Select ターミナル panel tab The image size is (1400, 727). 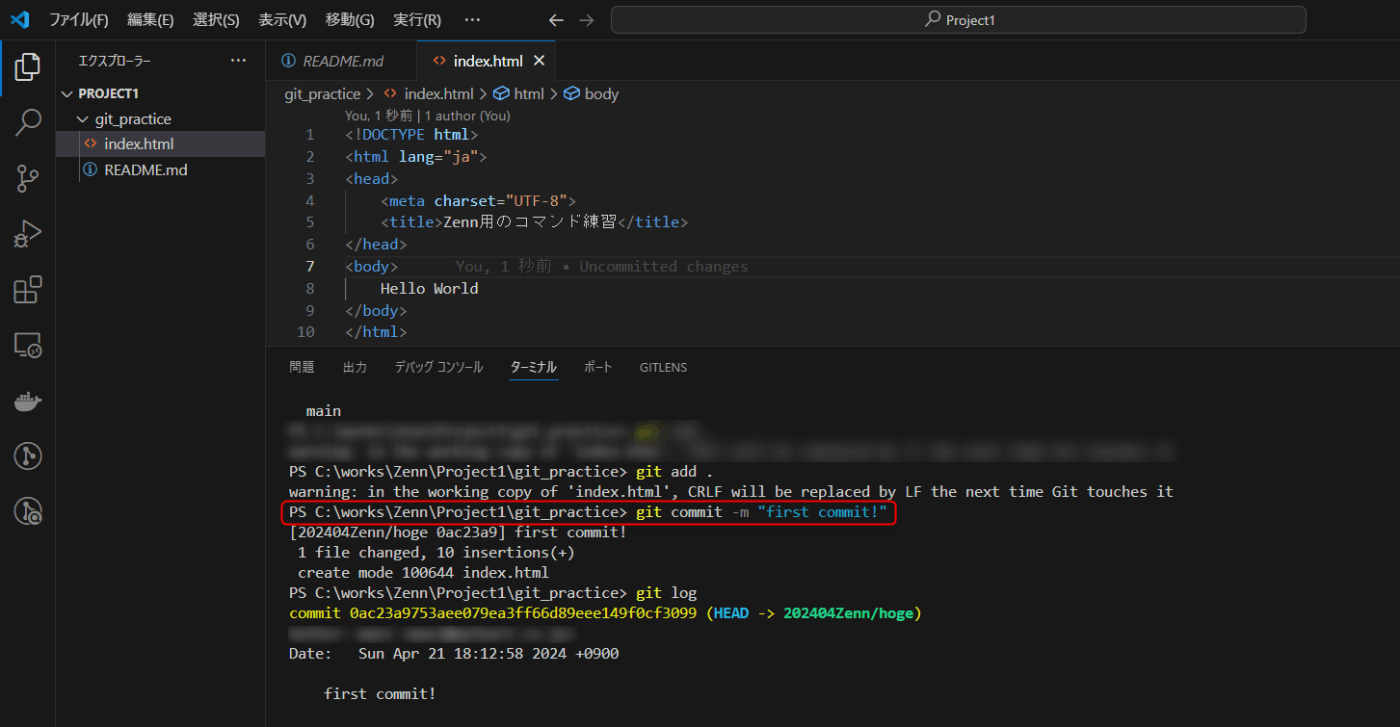pyautogui.click(x=533, y=367)
